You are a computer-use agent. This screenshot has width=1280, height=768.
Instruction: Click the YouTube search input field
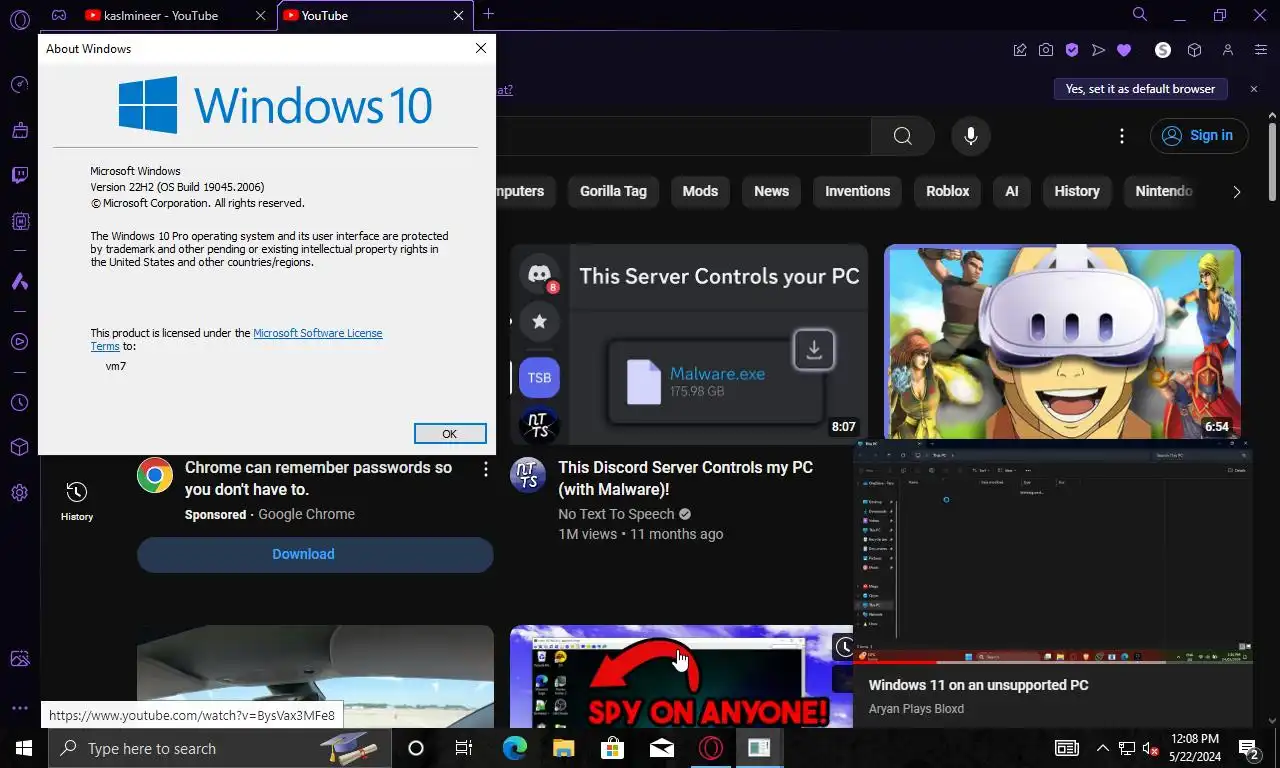[x=683, y=136]
